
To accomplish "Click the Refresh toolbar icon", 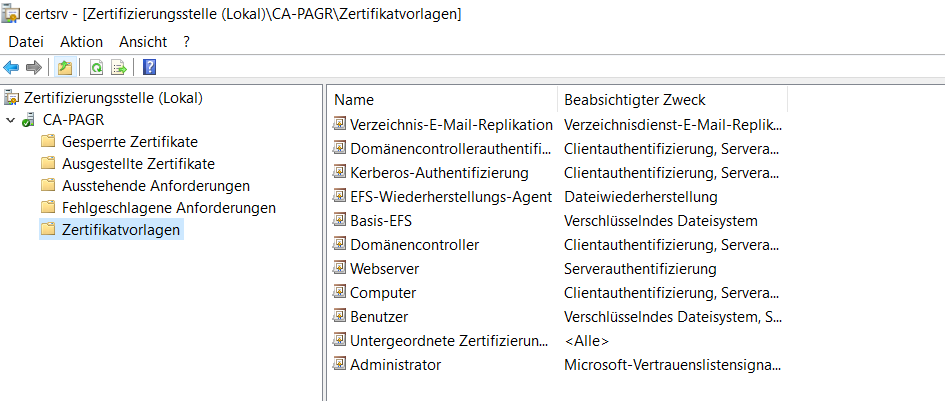I will coord(96,68).
